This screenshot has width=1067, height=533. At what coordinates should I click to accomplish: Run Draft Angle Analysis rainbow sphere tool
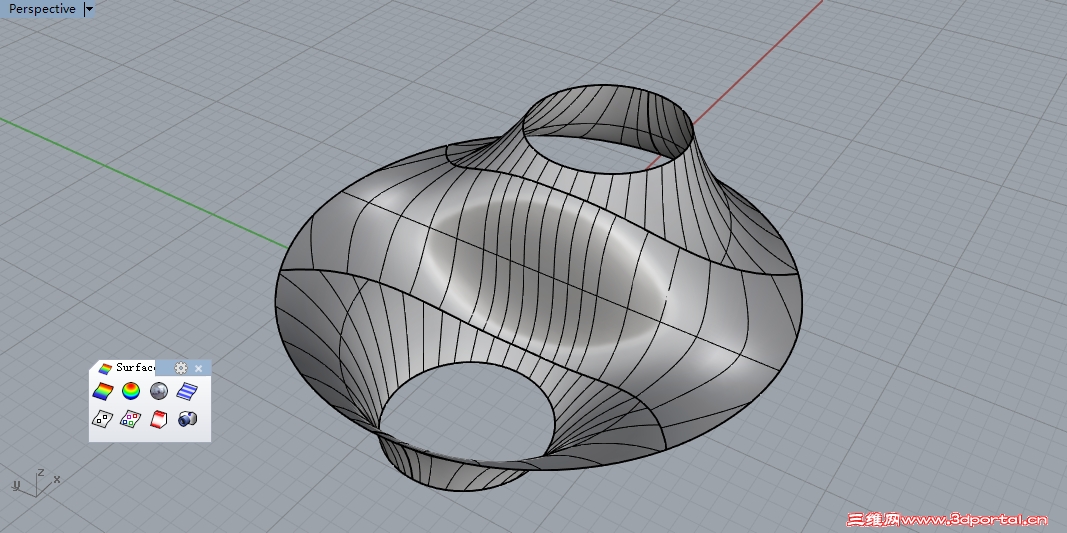131,391
